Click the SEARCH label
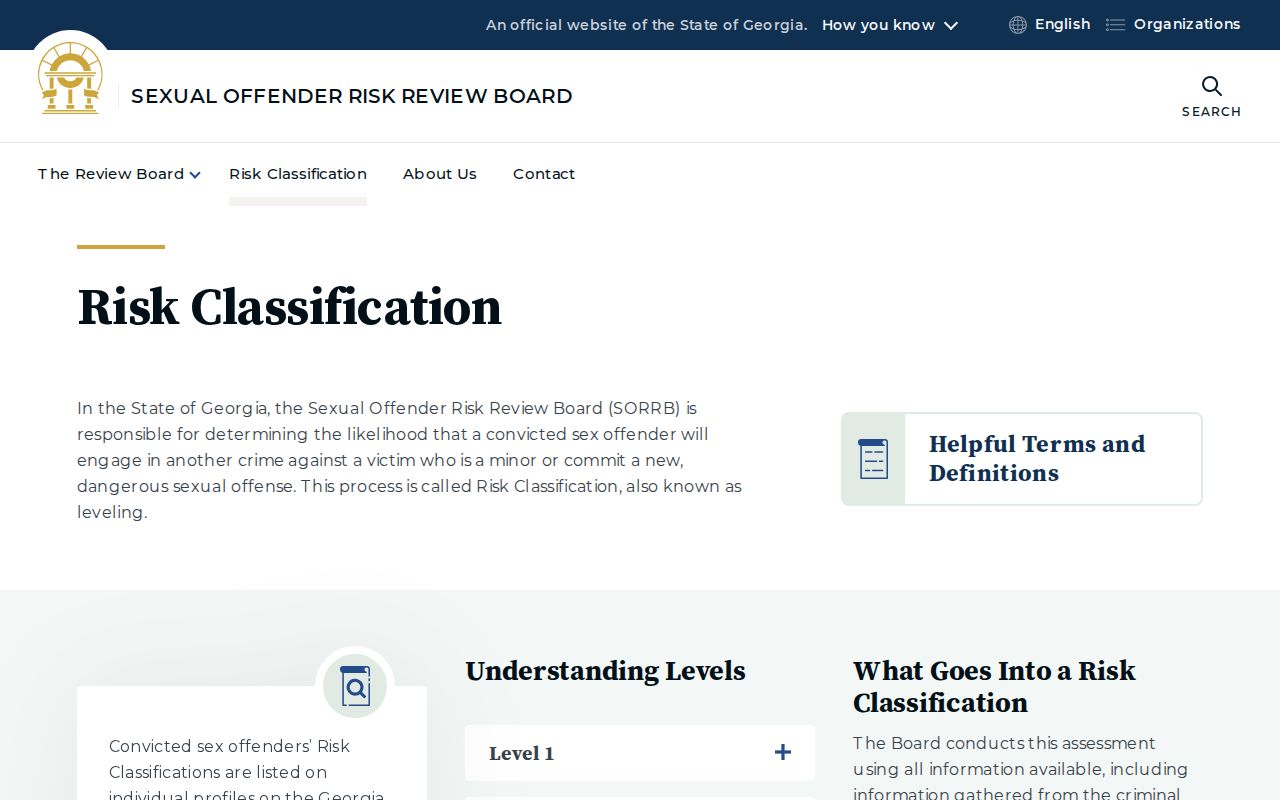This screenshot has height=800, width=1280. pos(1211,112)
